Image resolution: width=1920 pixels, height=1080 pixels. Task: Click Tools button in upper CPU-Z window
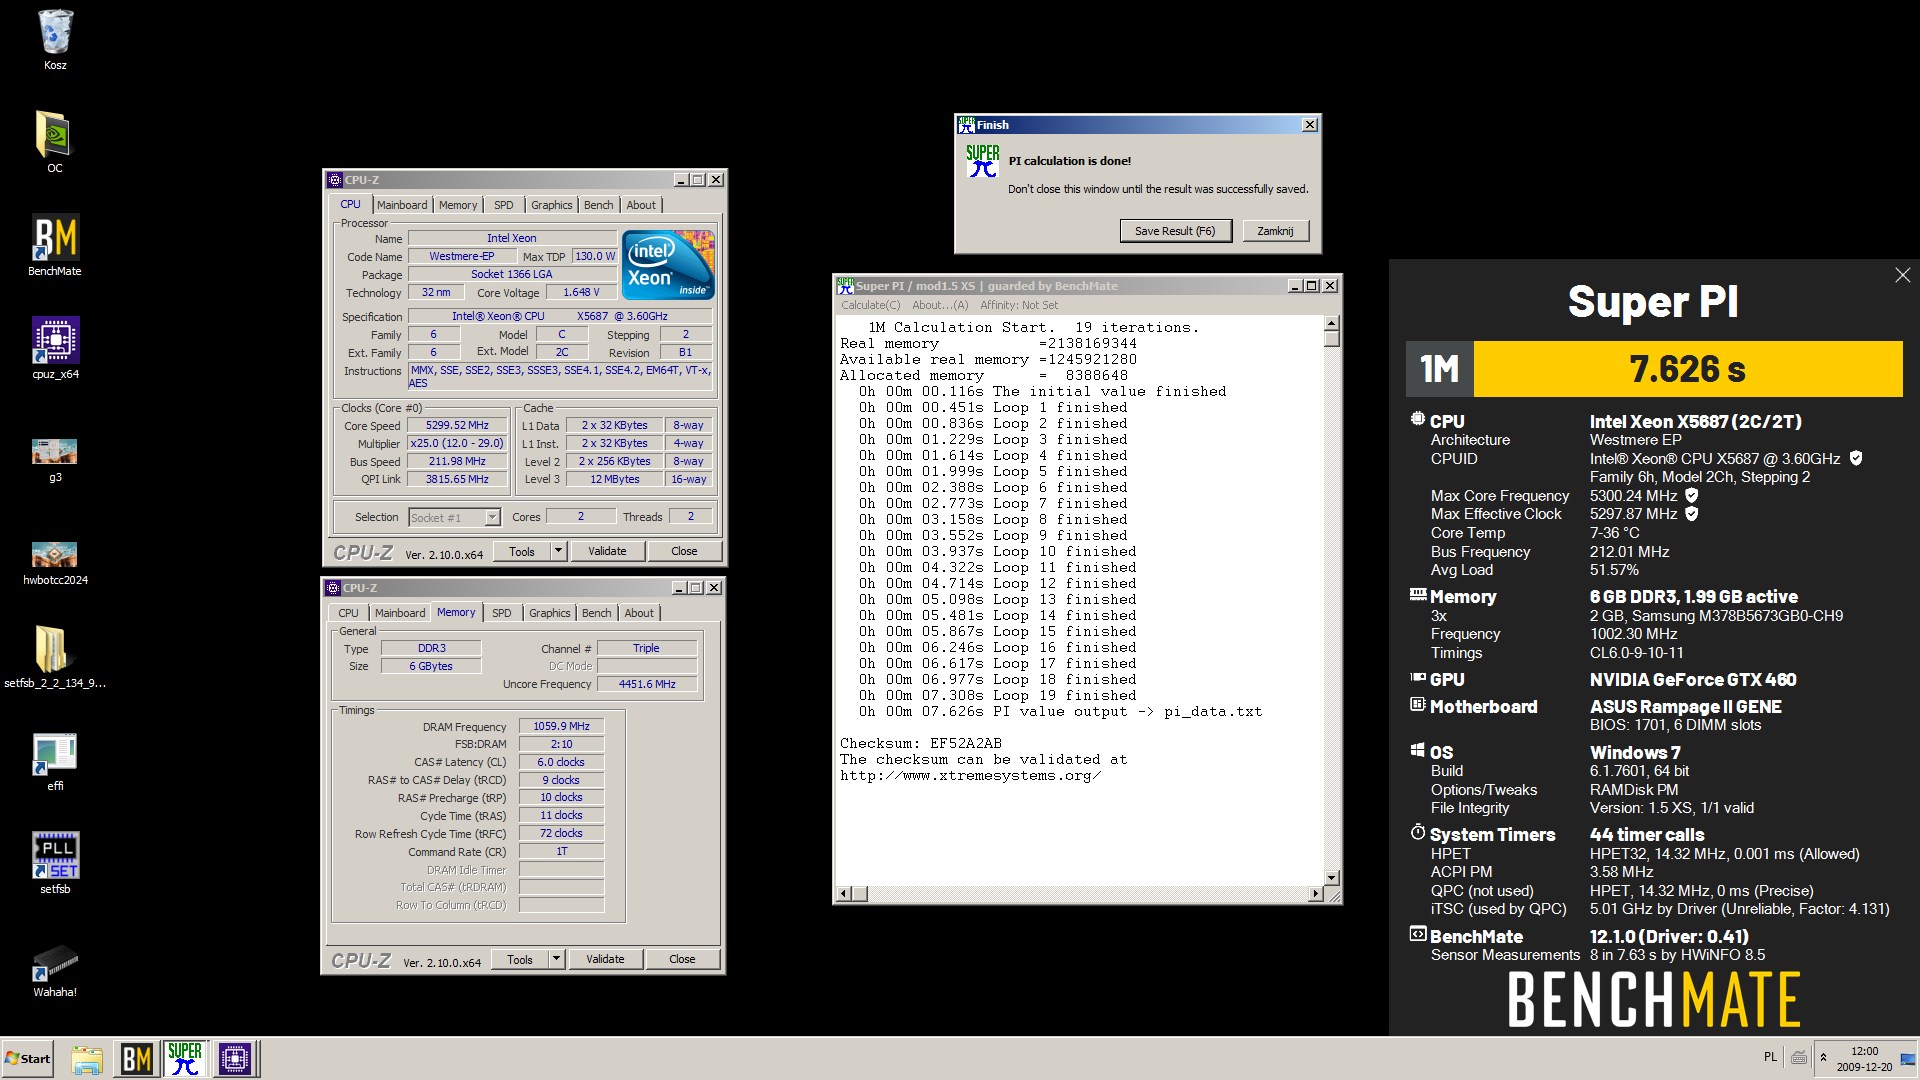point(522,552)
